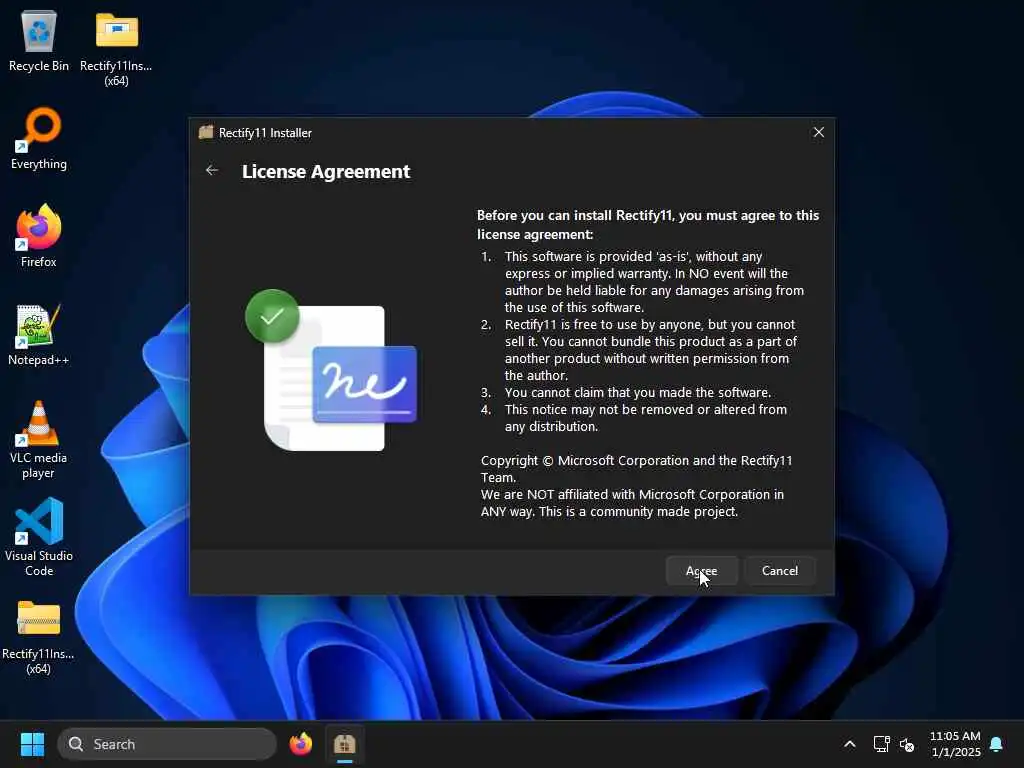Click 'Before you can install Rectify11' text
Image resolution: width=1024 pixels, height=768 pixels.
click(x=648, y=225)
